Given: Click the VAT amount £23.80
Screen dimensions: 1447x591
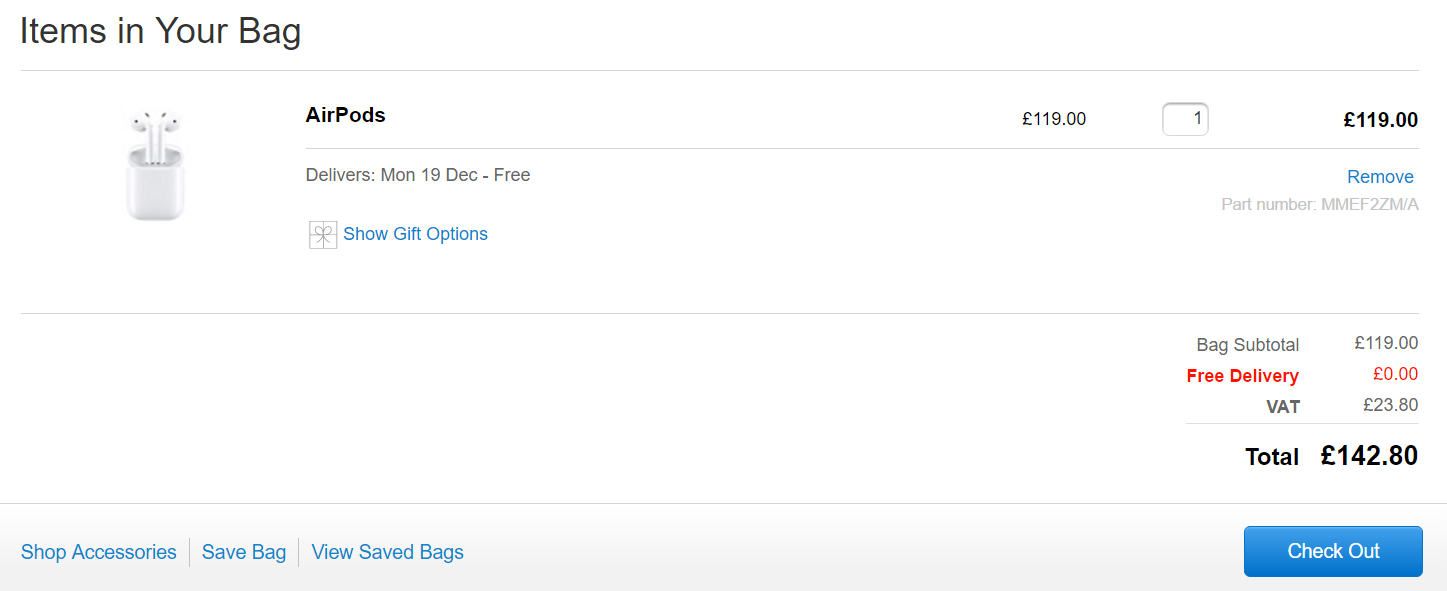Looking at the screenshot, I should pyautogui.click(x=1390, y=405).
